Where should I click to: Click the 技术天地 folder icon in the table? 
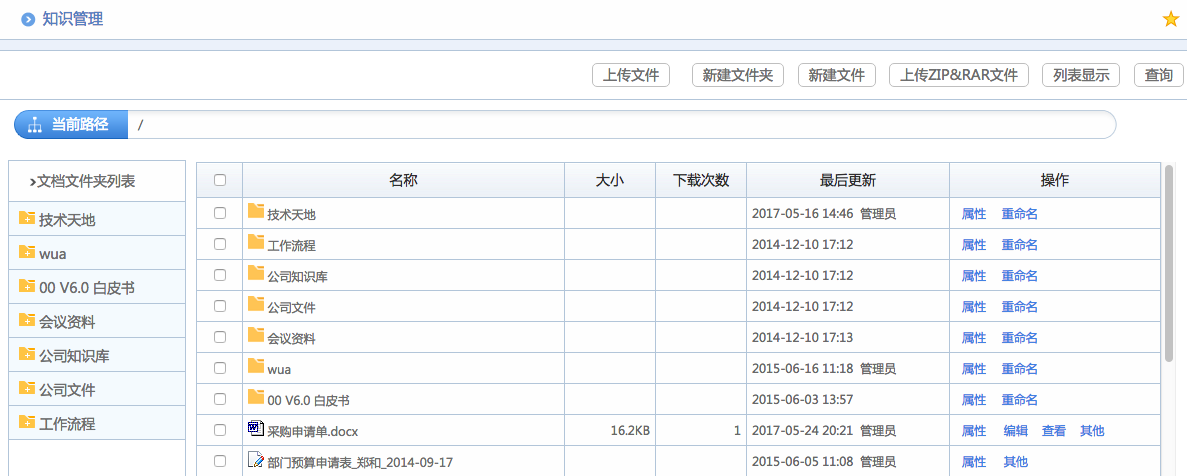256,212
